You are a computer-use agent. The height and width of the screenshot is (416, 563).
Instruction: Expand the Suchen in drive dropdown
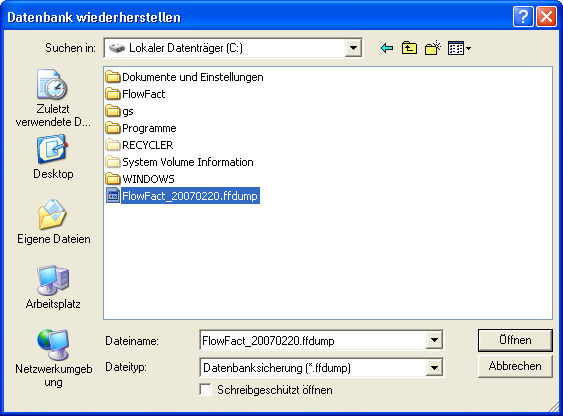click(x=353, y=48)
